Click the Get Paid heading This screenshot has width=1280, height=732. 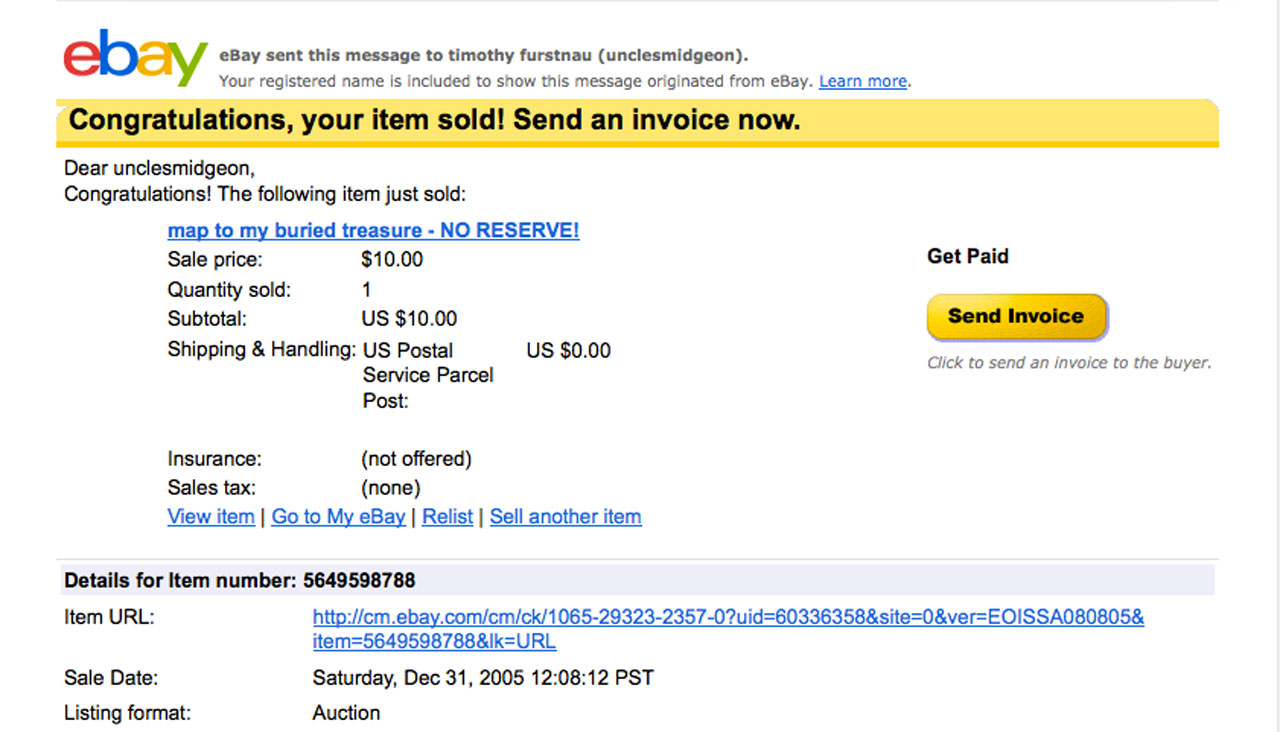968,256
